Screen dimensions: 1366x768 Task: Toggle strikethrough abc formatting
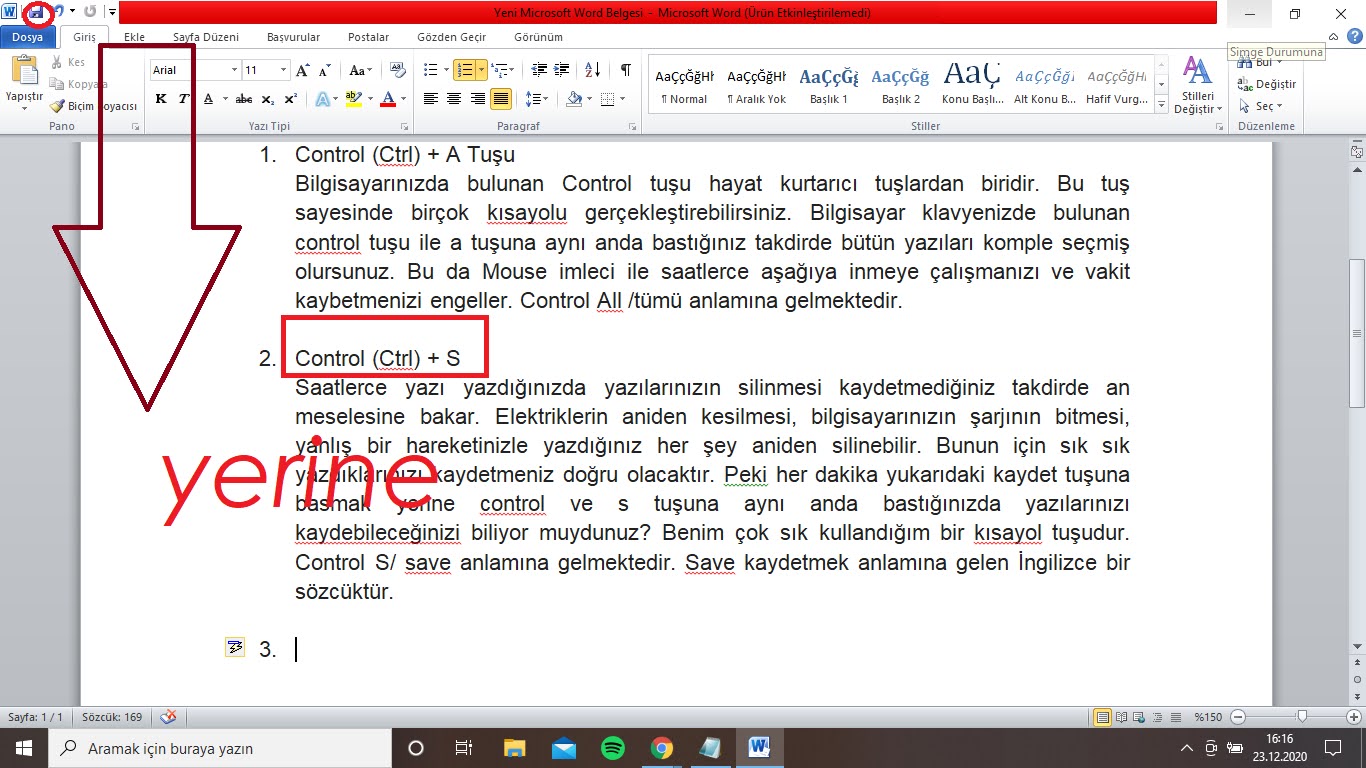pyautogui.click(x=244, y=99)
